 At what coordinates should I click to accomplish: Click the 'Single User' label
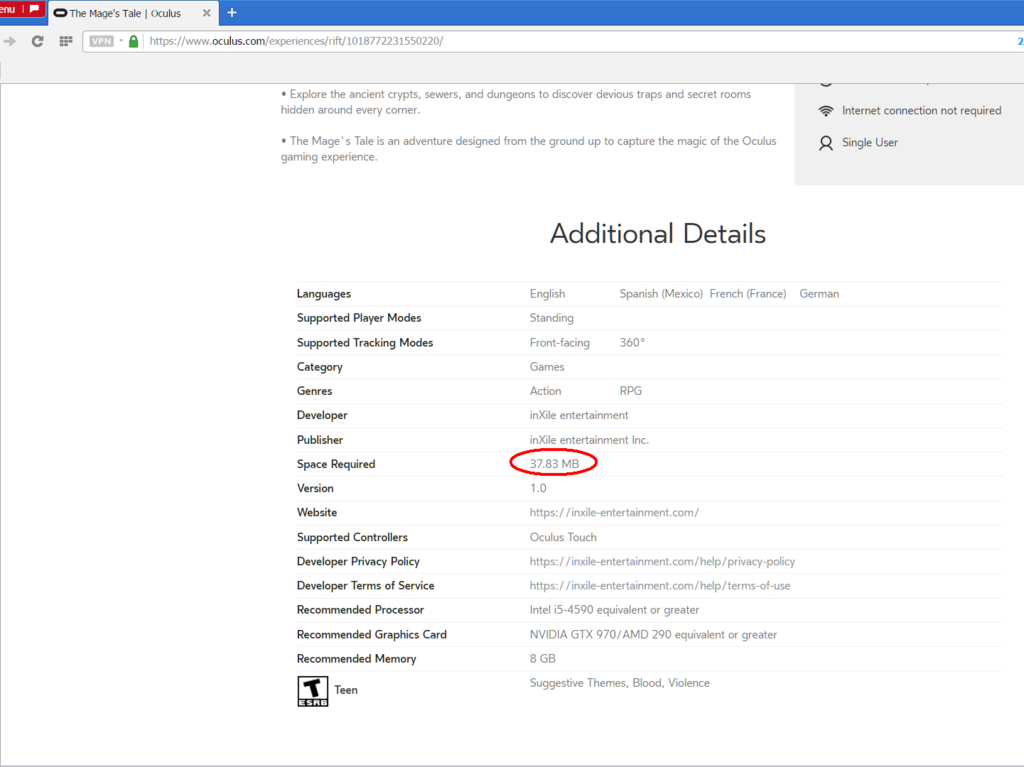(869, 143)
